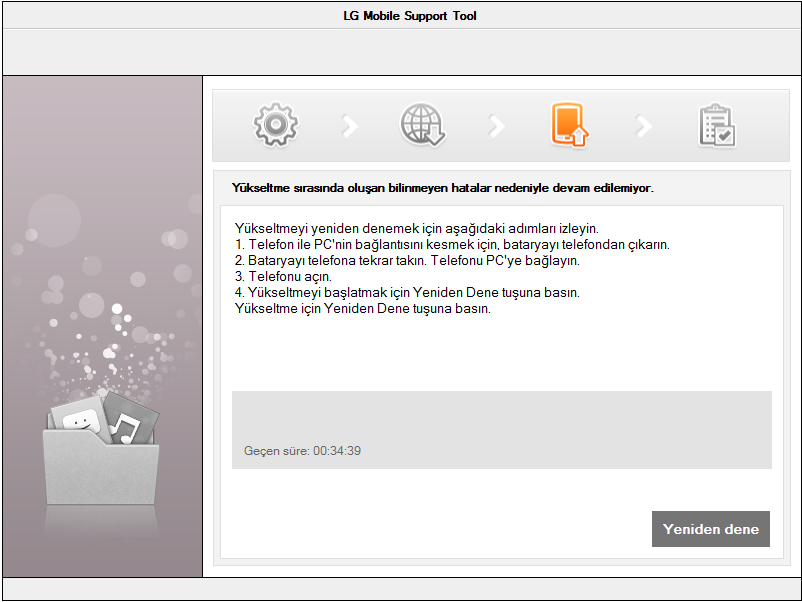Click the orange phone upgrade step icon
Screen dimensions: 802x602
pos(569,125)
